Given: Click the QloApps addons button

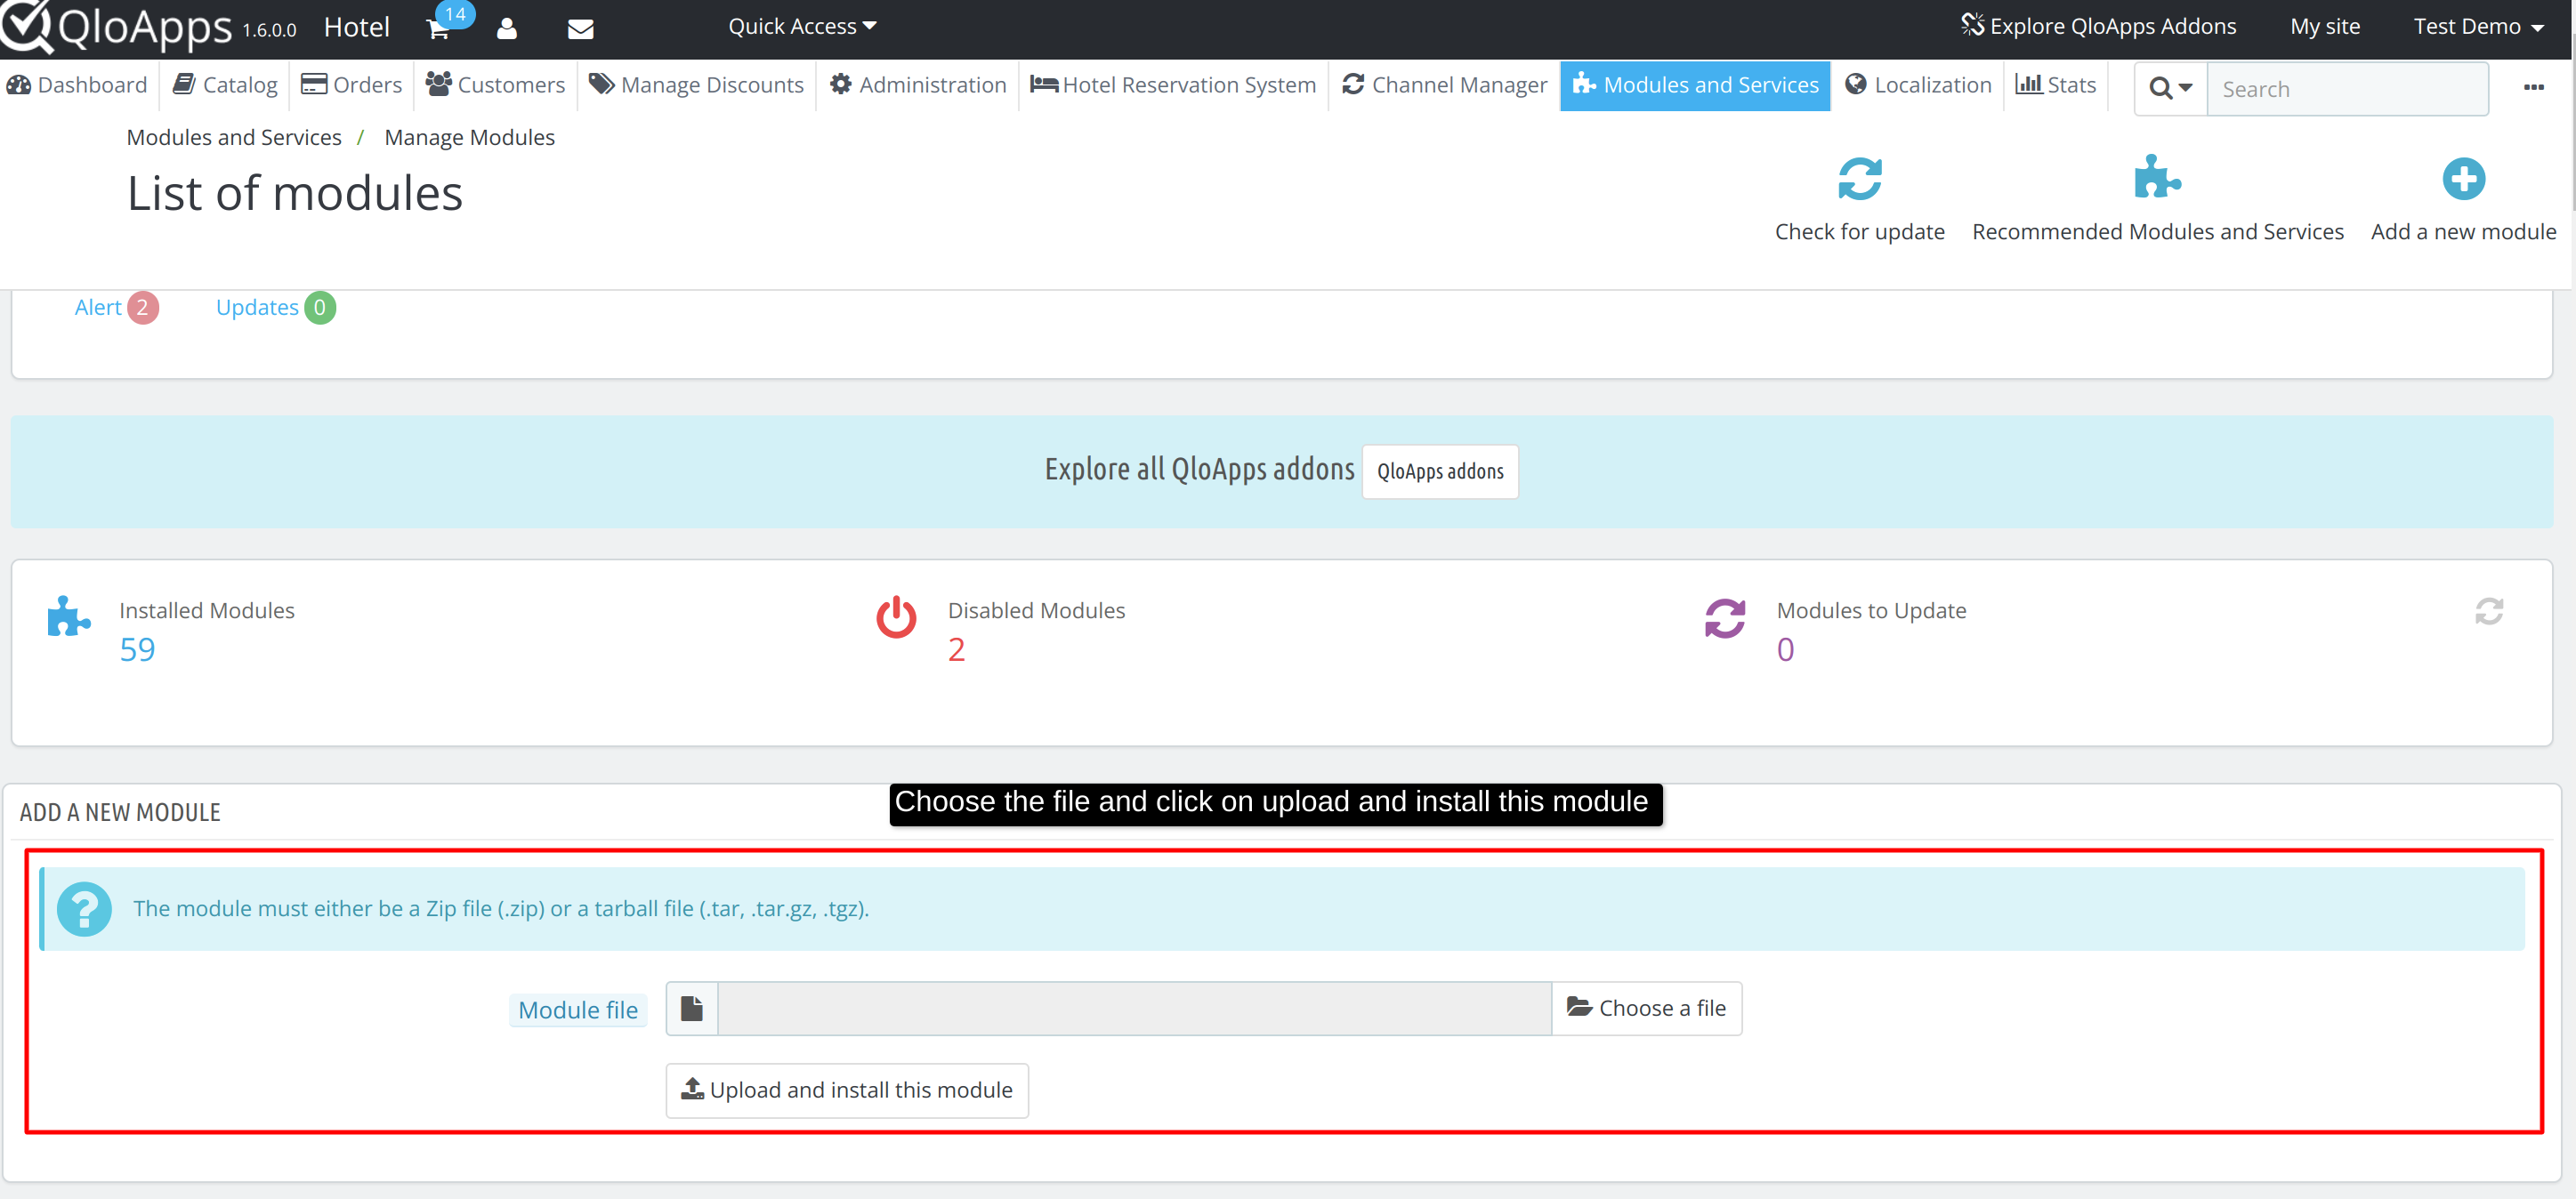Looking at the screenshot, I should 1440,472.
